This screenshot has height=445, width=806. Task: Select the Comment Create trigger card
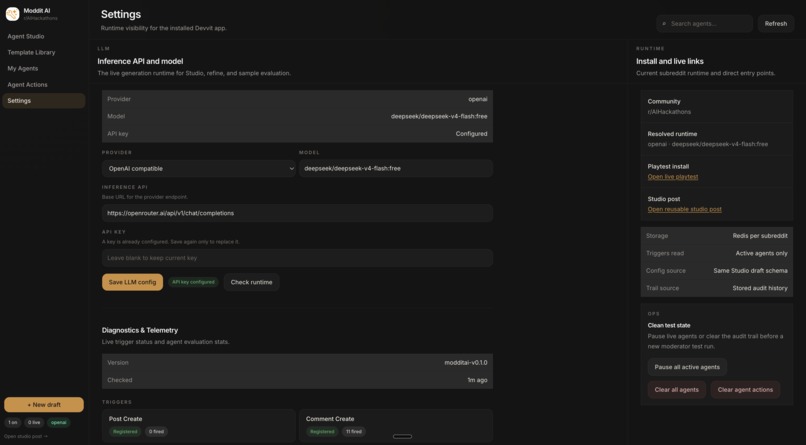[396, 425]
